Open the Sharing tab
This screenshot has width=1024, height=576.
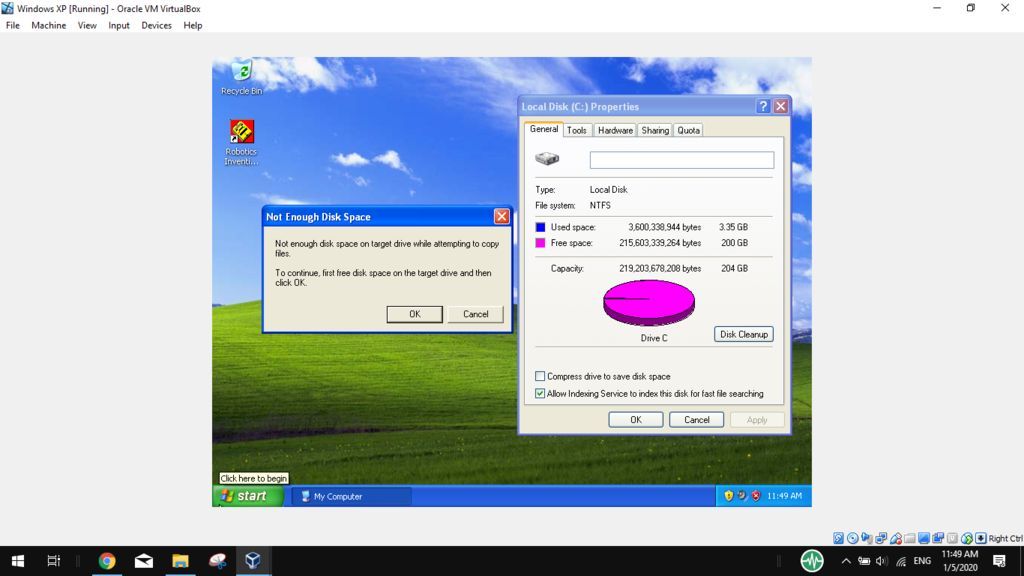coord(655,131)
